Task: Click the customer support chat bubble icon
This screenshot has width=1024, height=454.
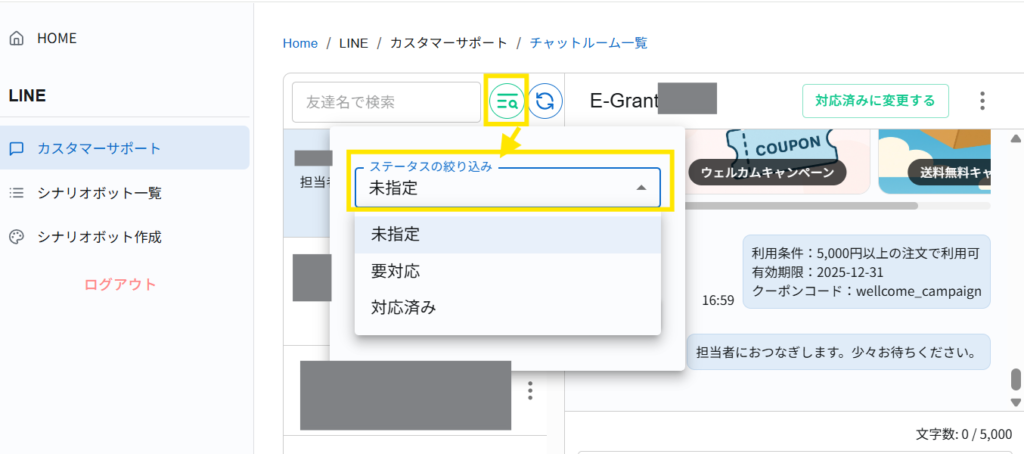Action: pos(16,148)
